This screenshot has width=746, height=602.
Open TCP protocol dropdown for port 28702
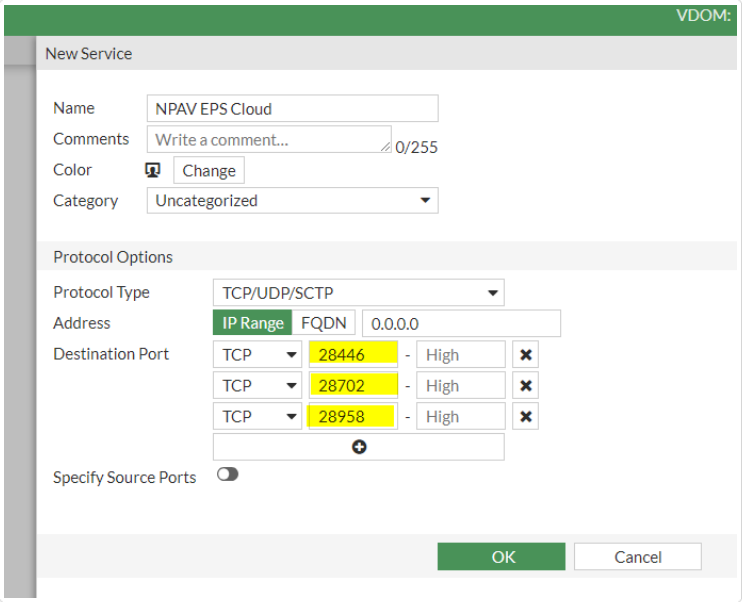tap(258, 386)
